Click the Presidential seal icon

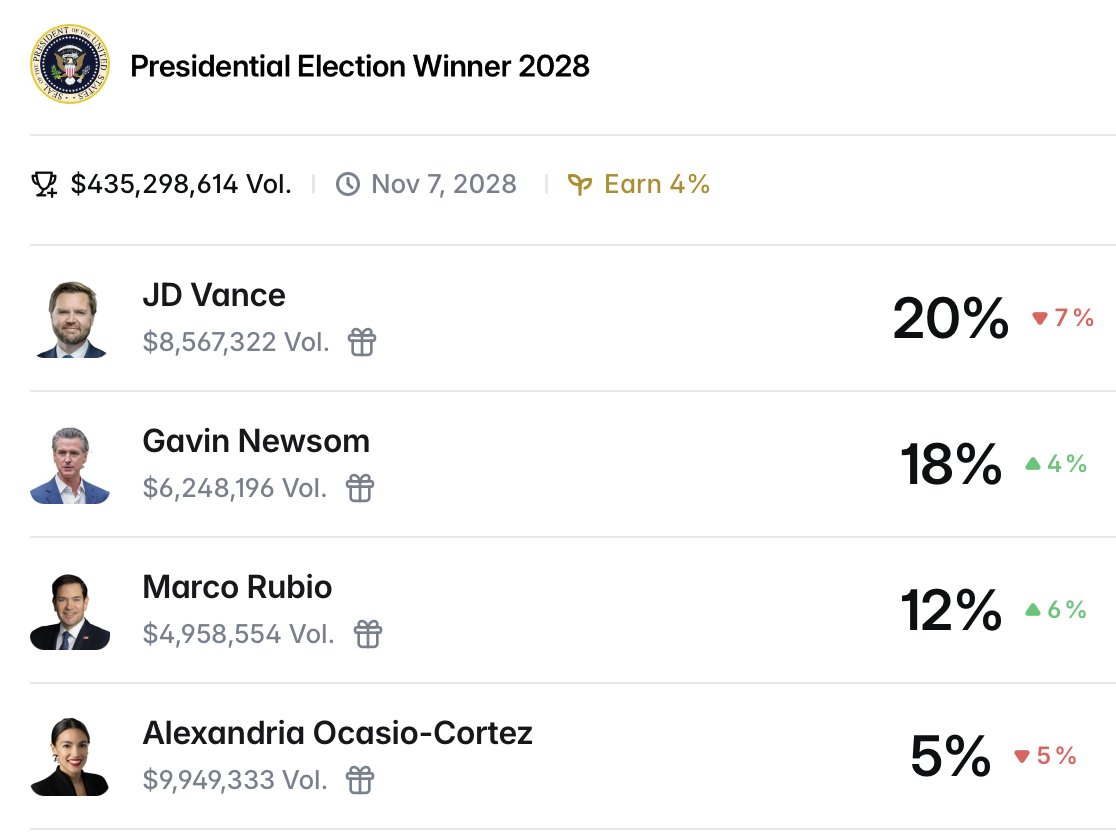pyautogui.click(x=70, y=64)
